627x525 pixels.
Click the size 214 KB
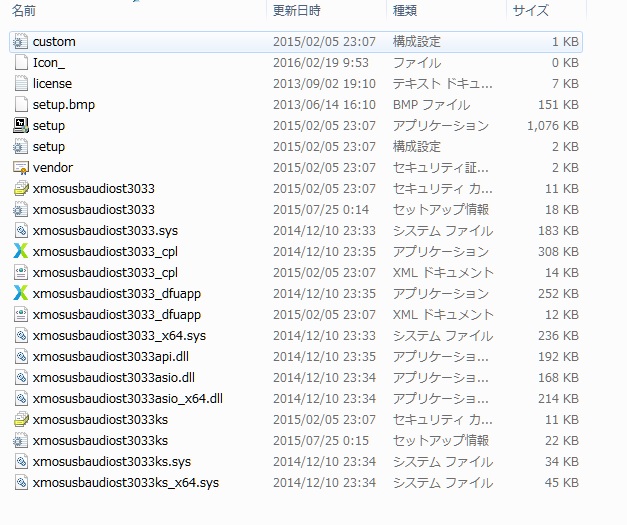[559, 399]
